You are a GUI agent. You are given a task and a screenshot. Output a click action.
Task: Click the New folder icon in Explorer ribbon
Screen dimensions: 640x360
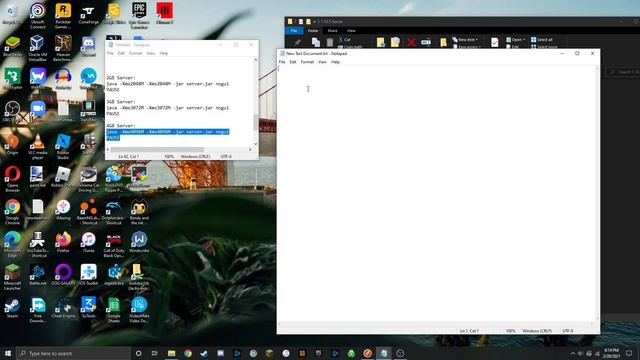(443, 42)
